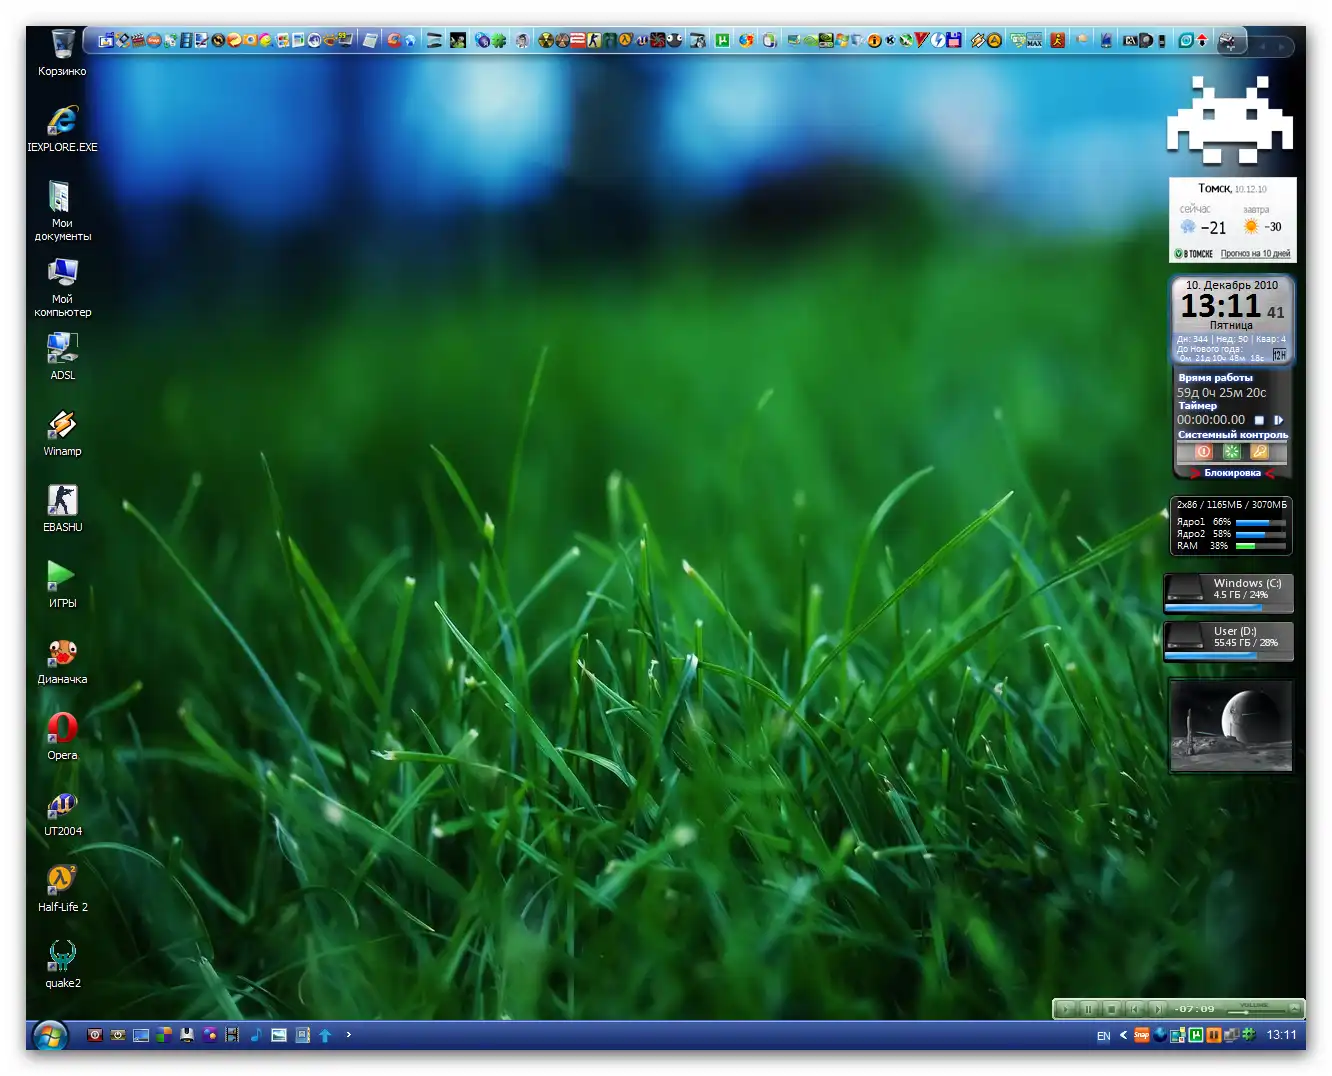1332x1076 pixels.
Task: Launch the UT2004 game icon
Action: click(x=62, y=805)
